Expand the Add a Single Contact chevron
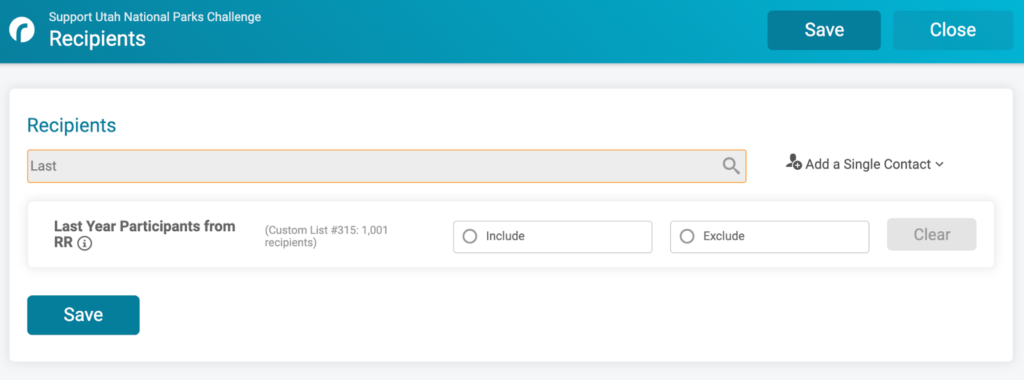 tap(939, 165)
